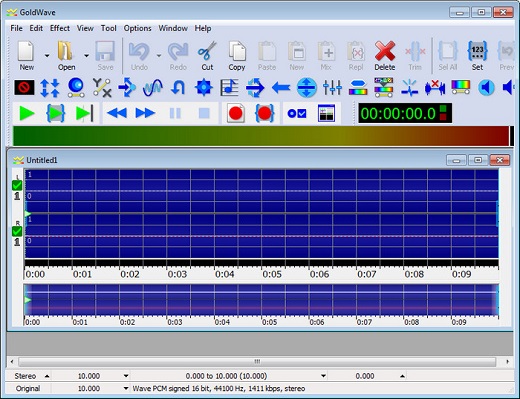Click the Wave PCM format status text
This screenshot has width=520, height=399.
(219, 388)
